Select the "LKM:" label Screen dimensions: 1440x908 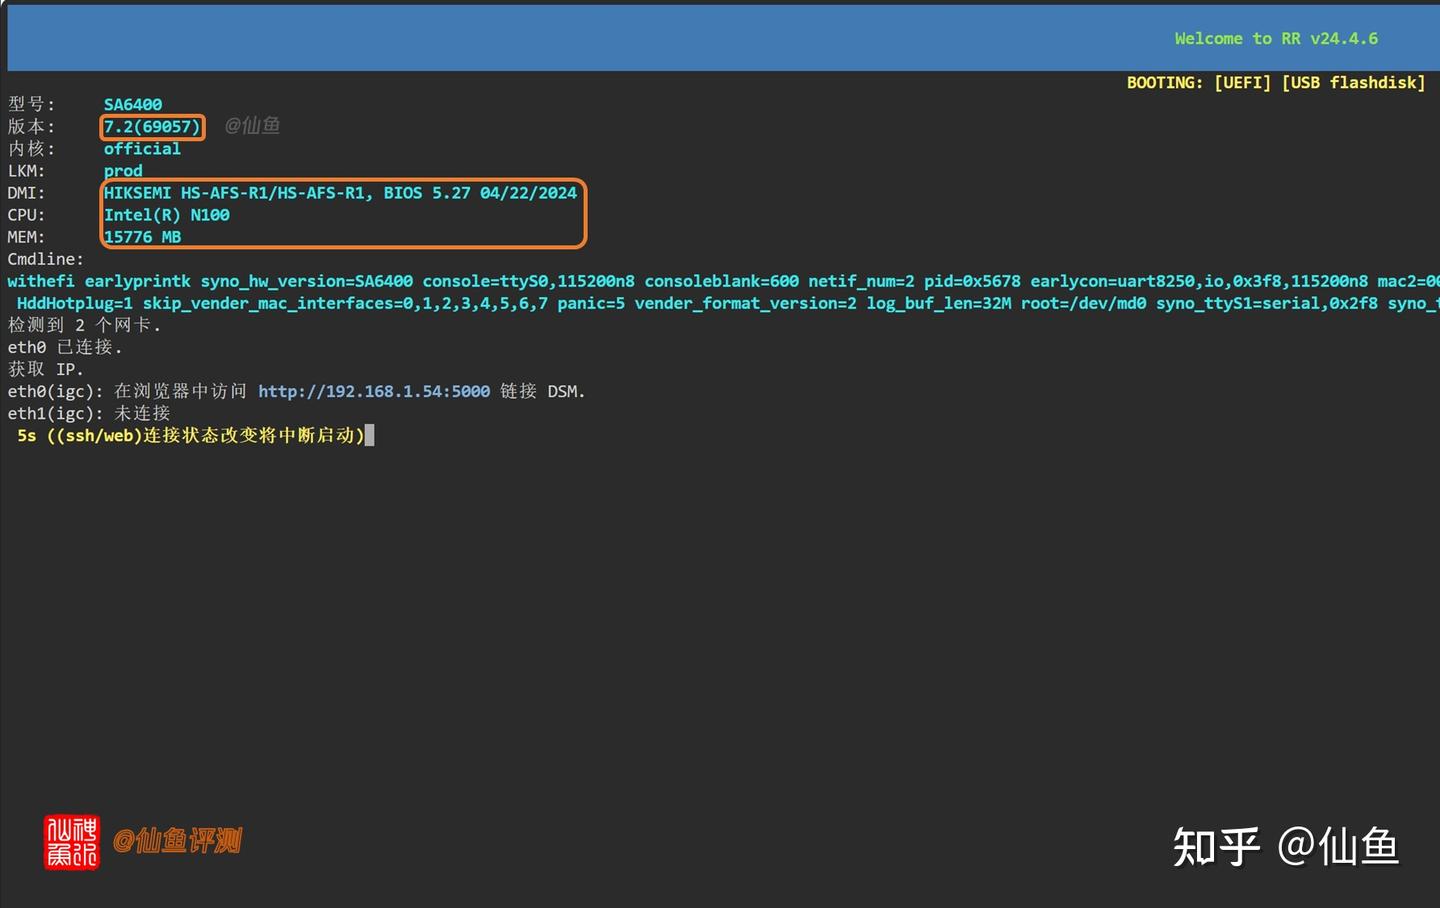coord(27,171)
